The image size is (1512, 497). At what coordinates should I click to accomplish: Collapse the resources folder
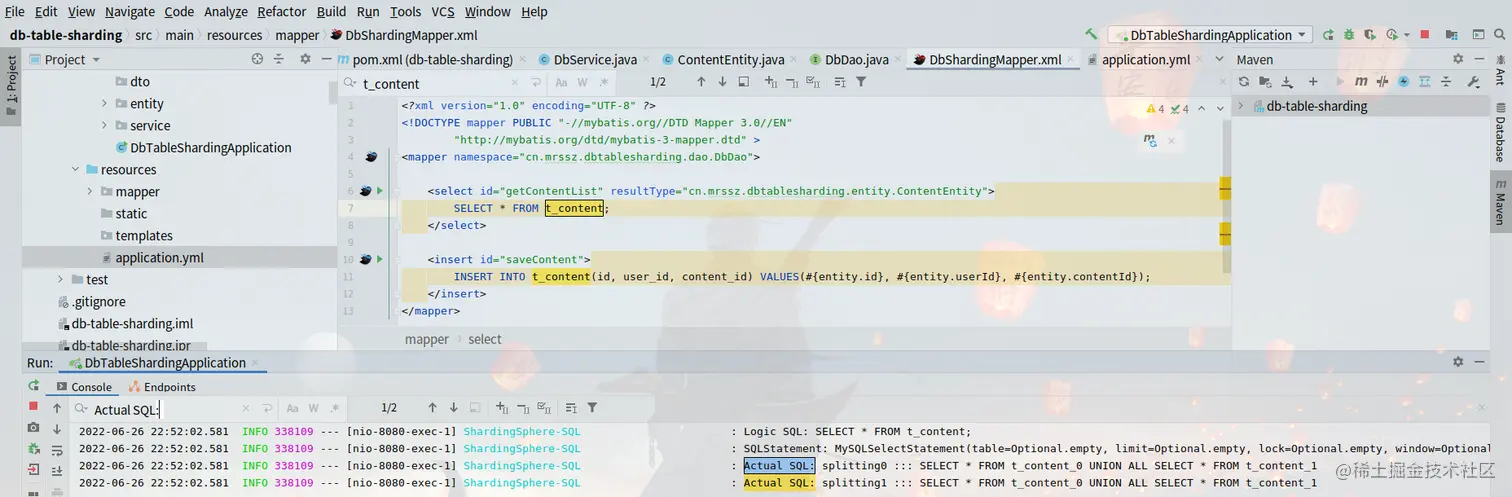click(76, 169)
